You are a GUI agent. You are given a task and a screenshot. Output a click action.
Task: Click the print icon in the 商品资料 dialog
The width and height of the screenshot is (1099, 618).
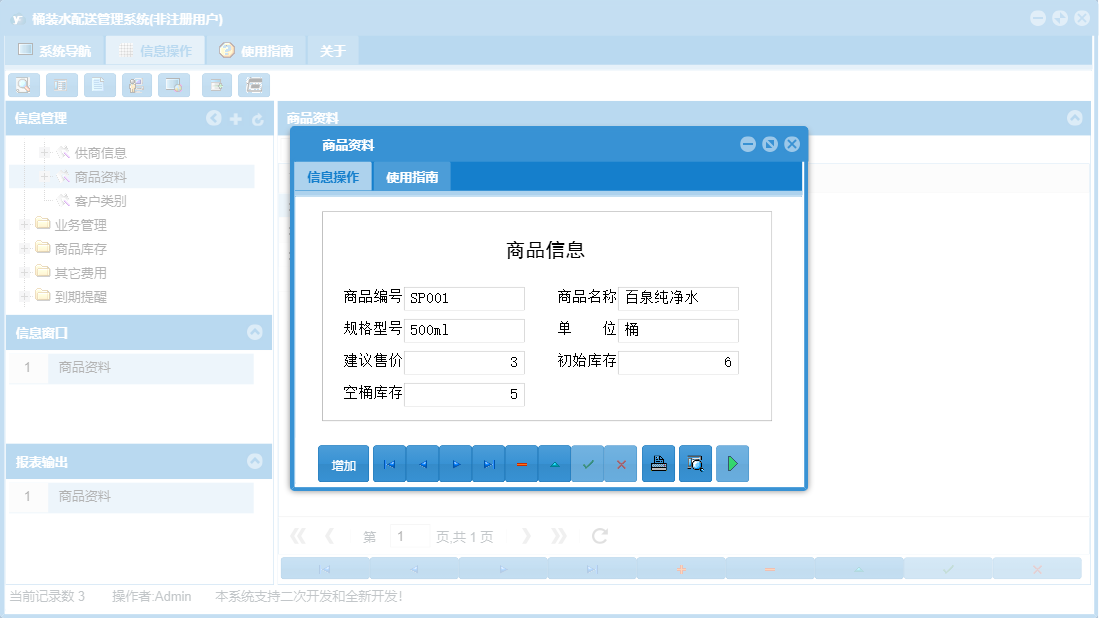point(658,463)
